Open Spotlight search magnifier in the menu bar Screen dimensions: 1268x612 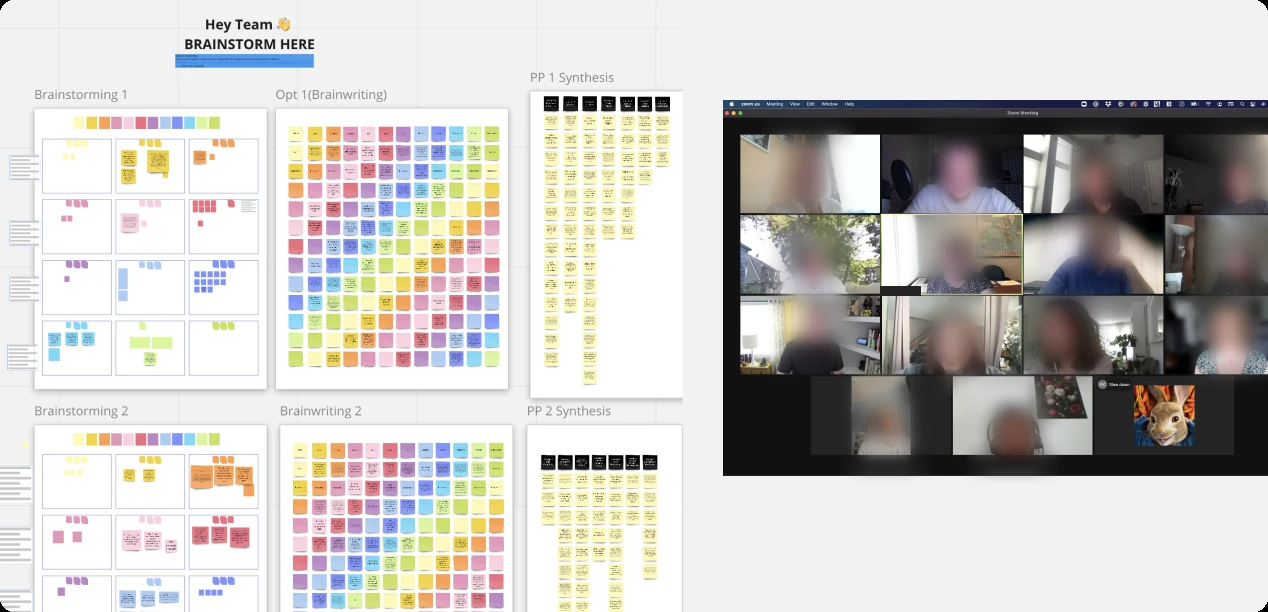[x=1242, y=104]
